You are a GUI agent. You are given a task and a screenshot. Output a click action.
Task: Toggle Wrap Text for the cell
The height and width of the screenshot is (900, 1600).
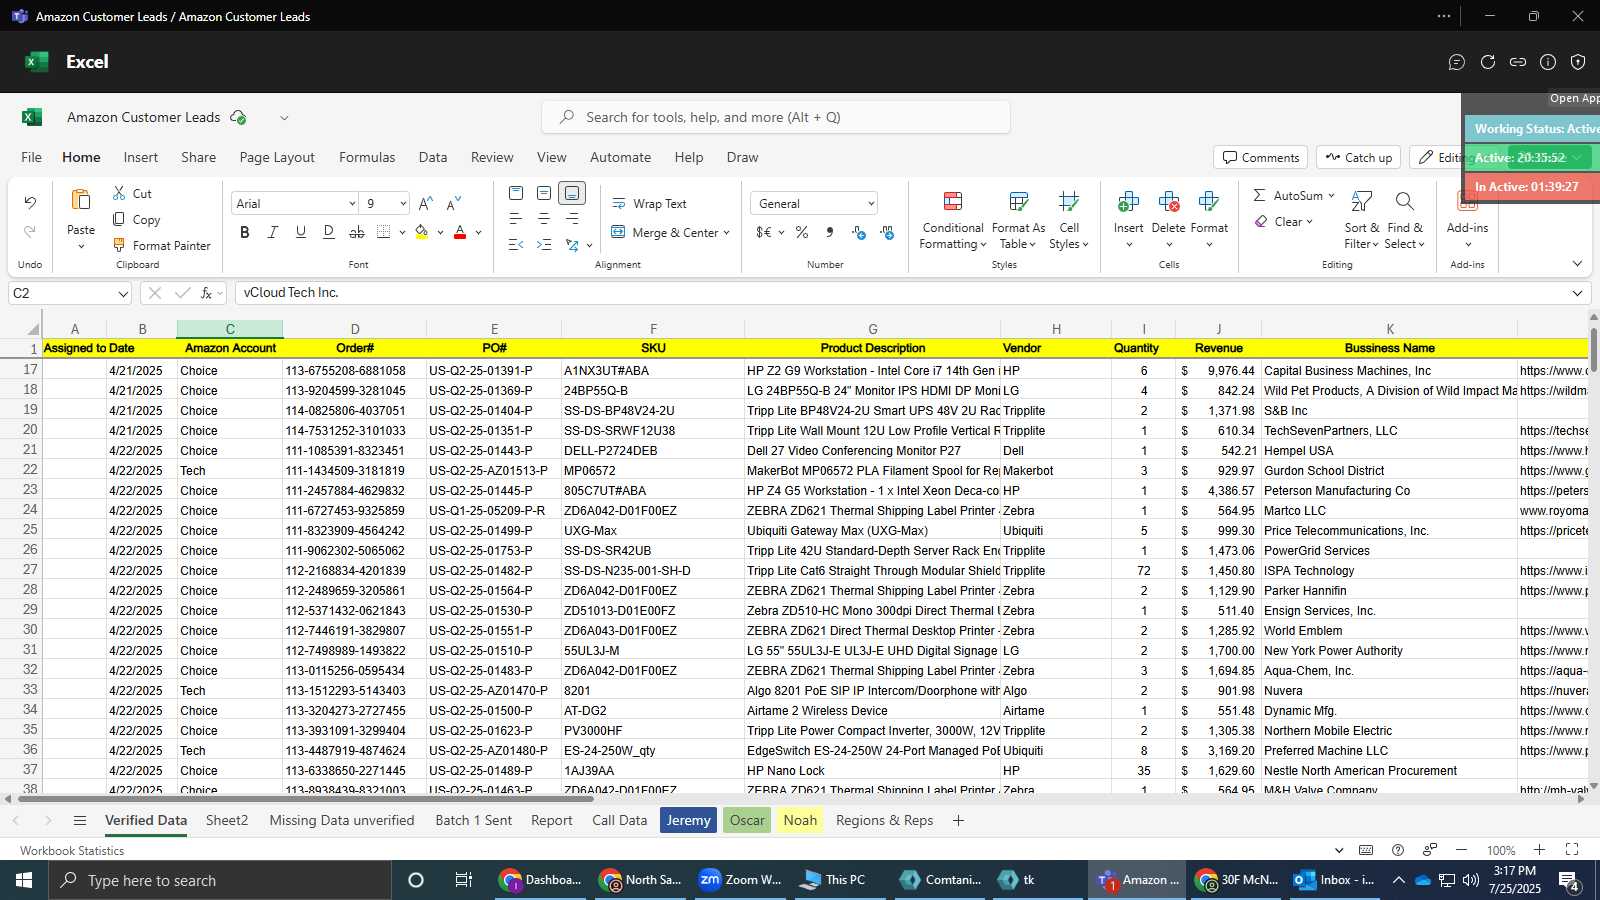pyautogui.click(x=649, y=203)
